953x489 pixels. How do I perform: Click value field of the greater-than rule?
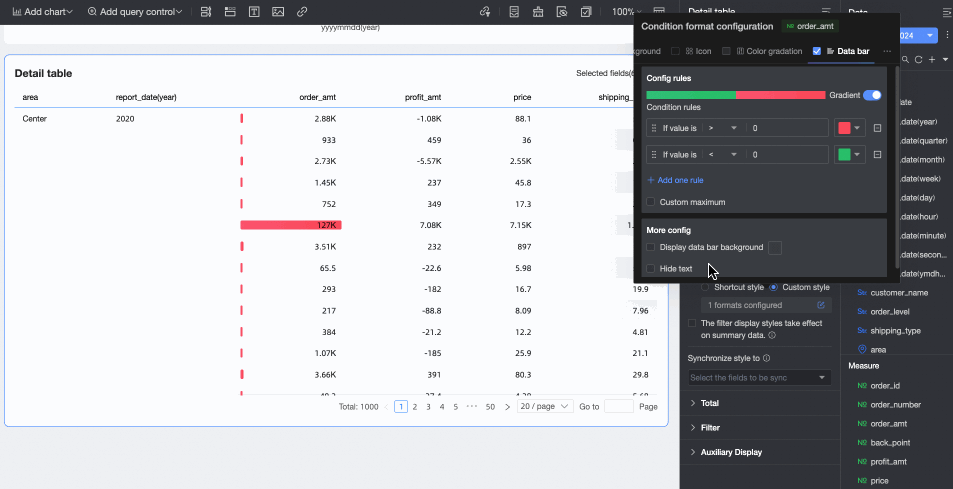(x=788, y=128)
